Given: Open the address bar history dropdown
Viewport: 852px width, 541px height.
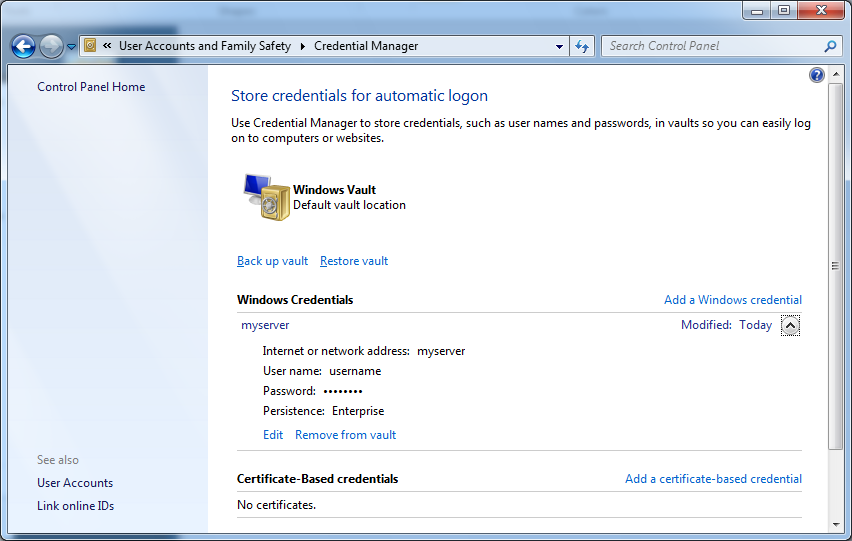Looking at the screenshot, I should point(559,47).
